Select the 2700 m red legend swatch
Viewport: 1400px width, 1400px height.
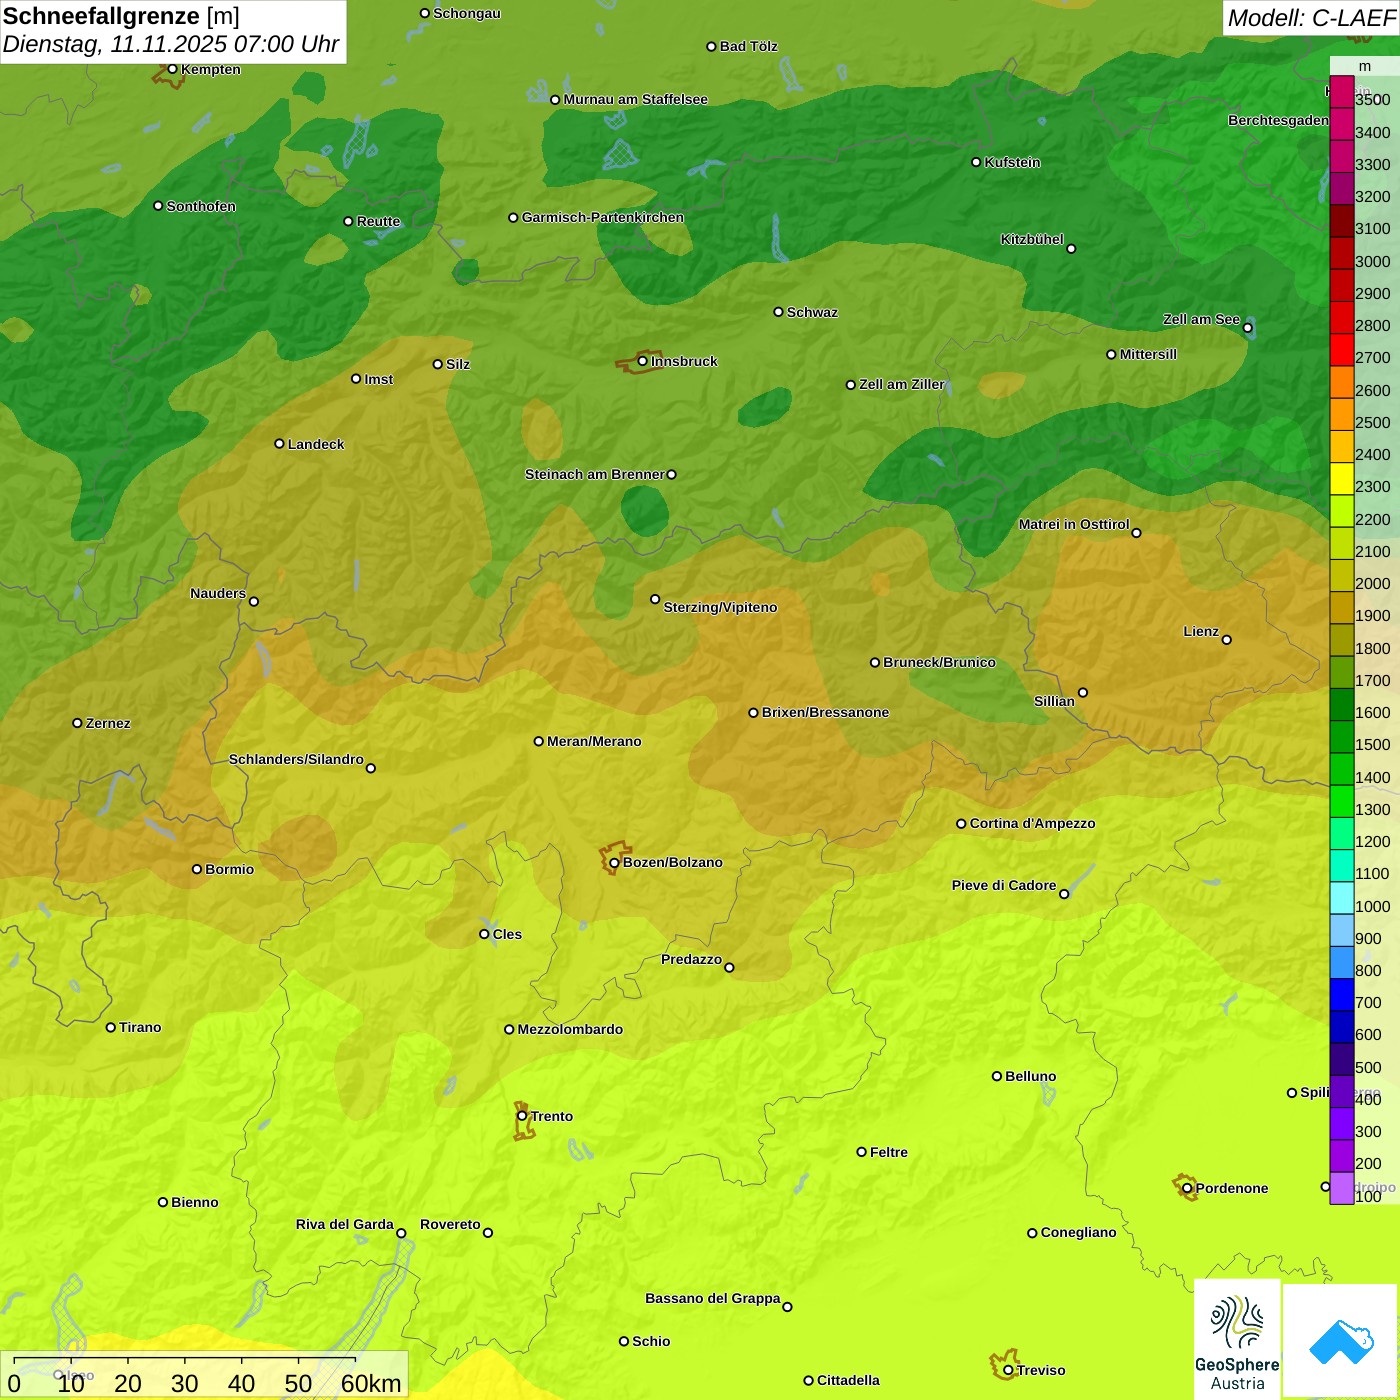[x=1341, y=350]
